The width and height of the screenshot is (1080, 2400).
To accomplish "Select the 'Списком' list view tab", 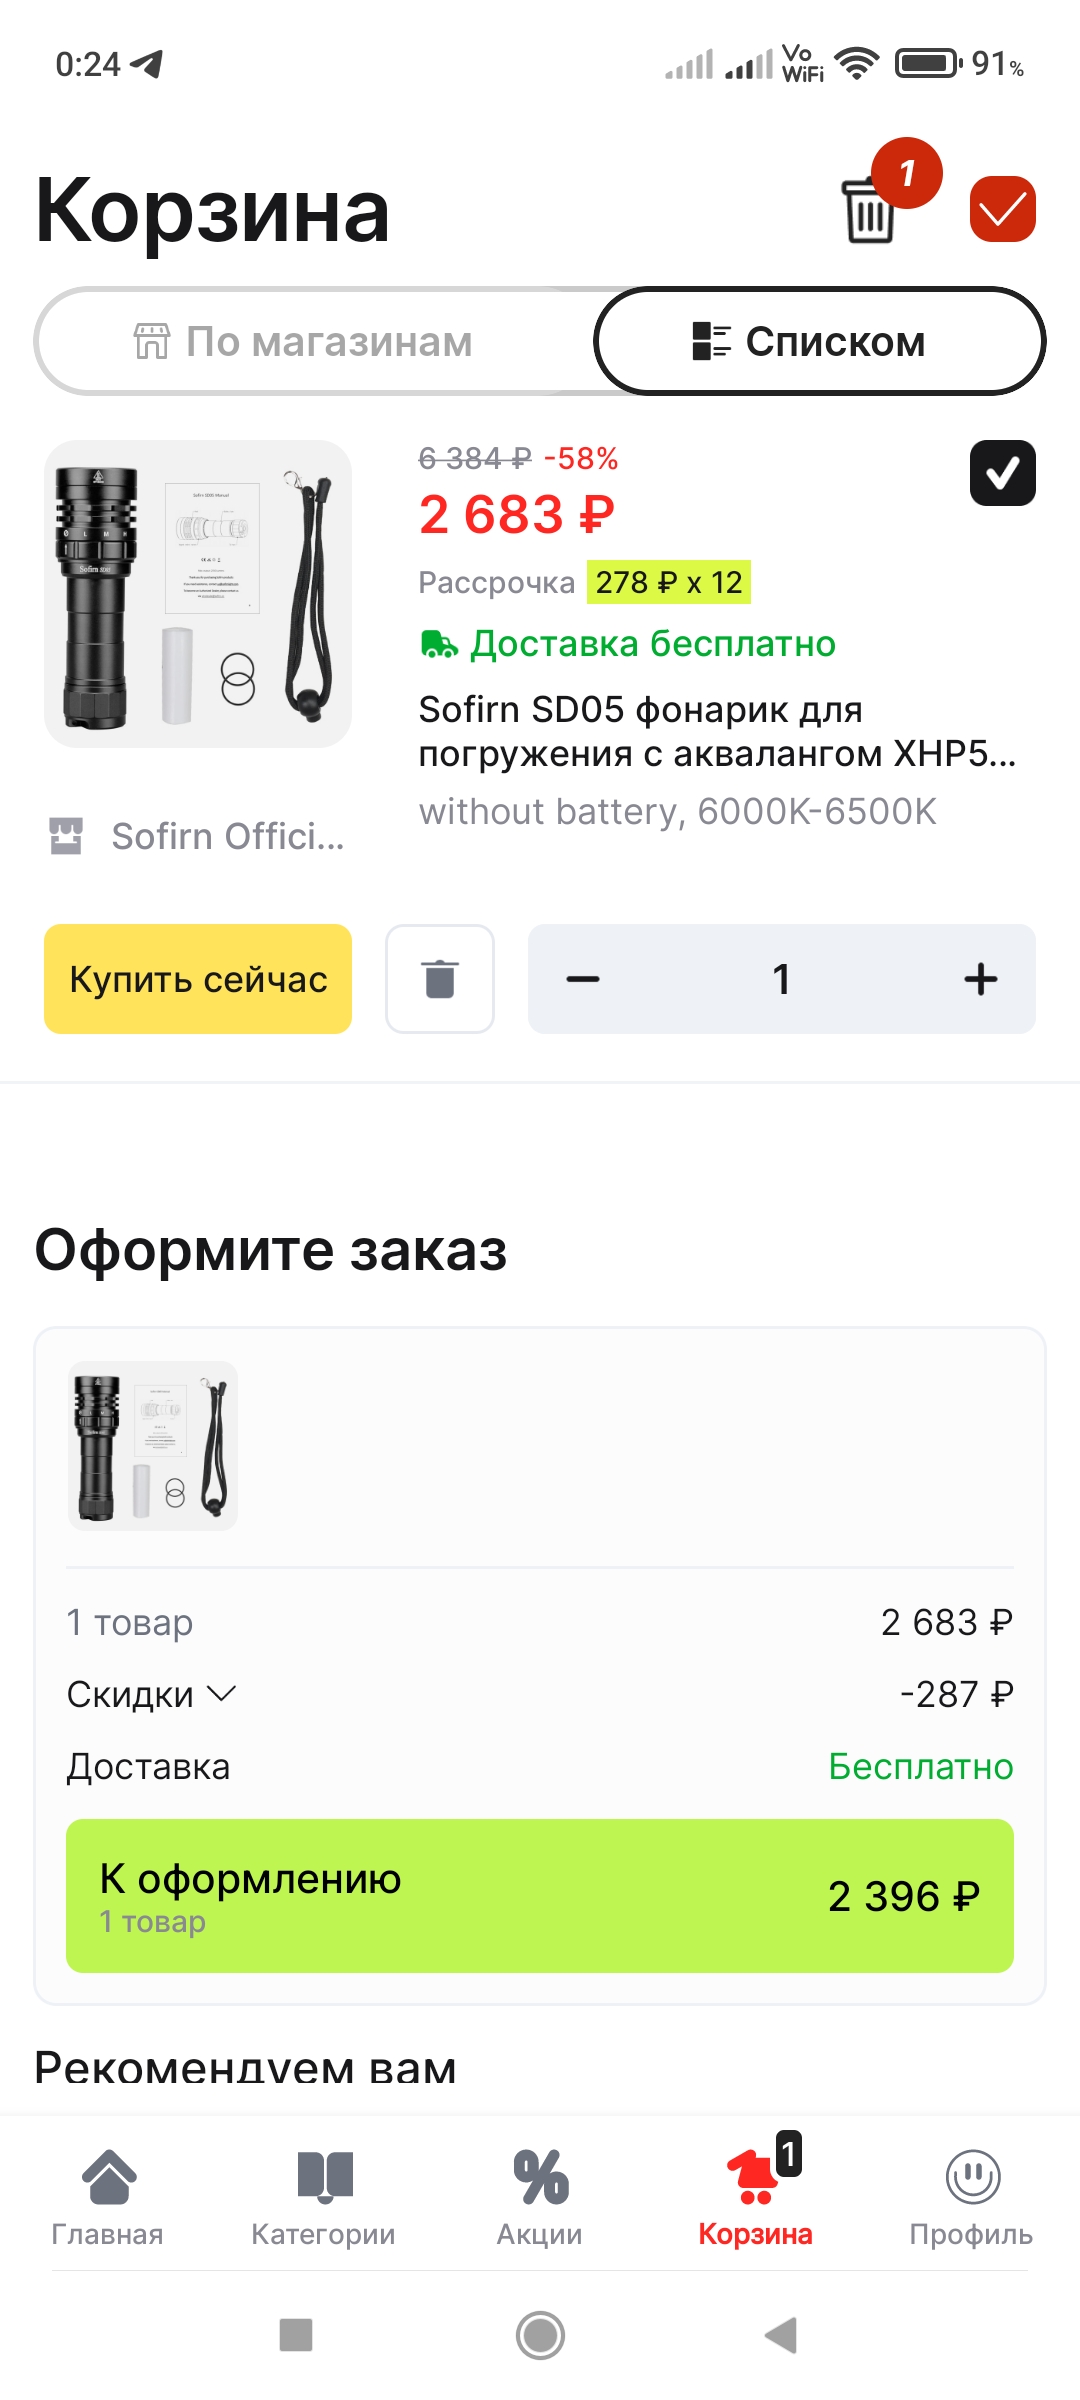I will click(x=818, y=342).
